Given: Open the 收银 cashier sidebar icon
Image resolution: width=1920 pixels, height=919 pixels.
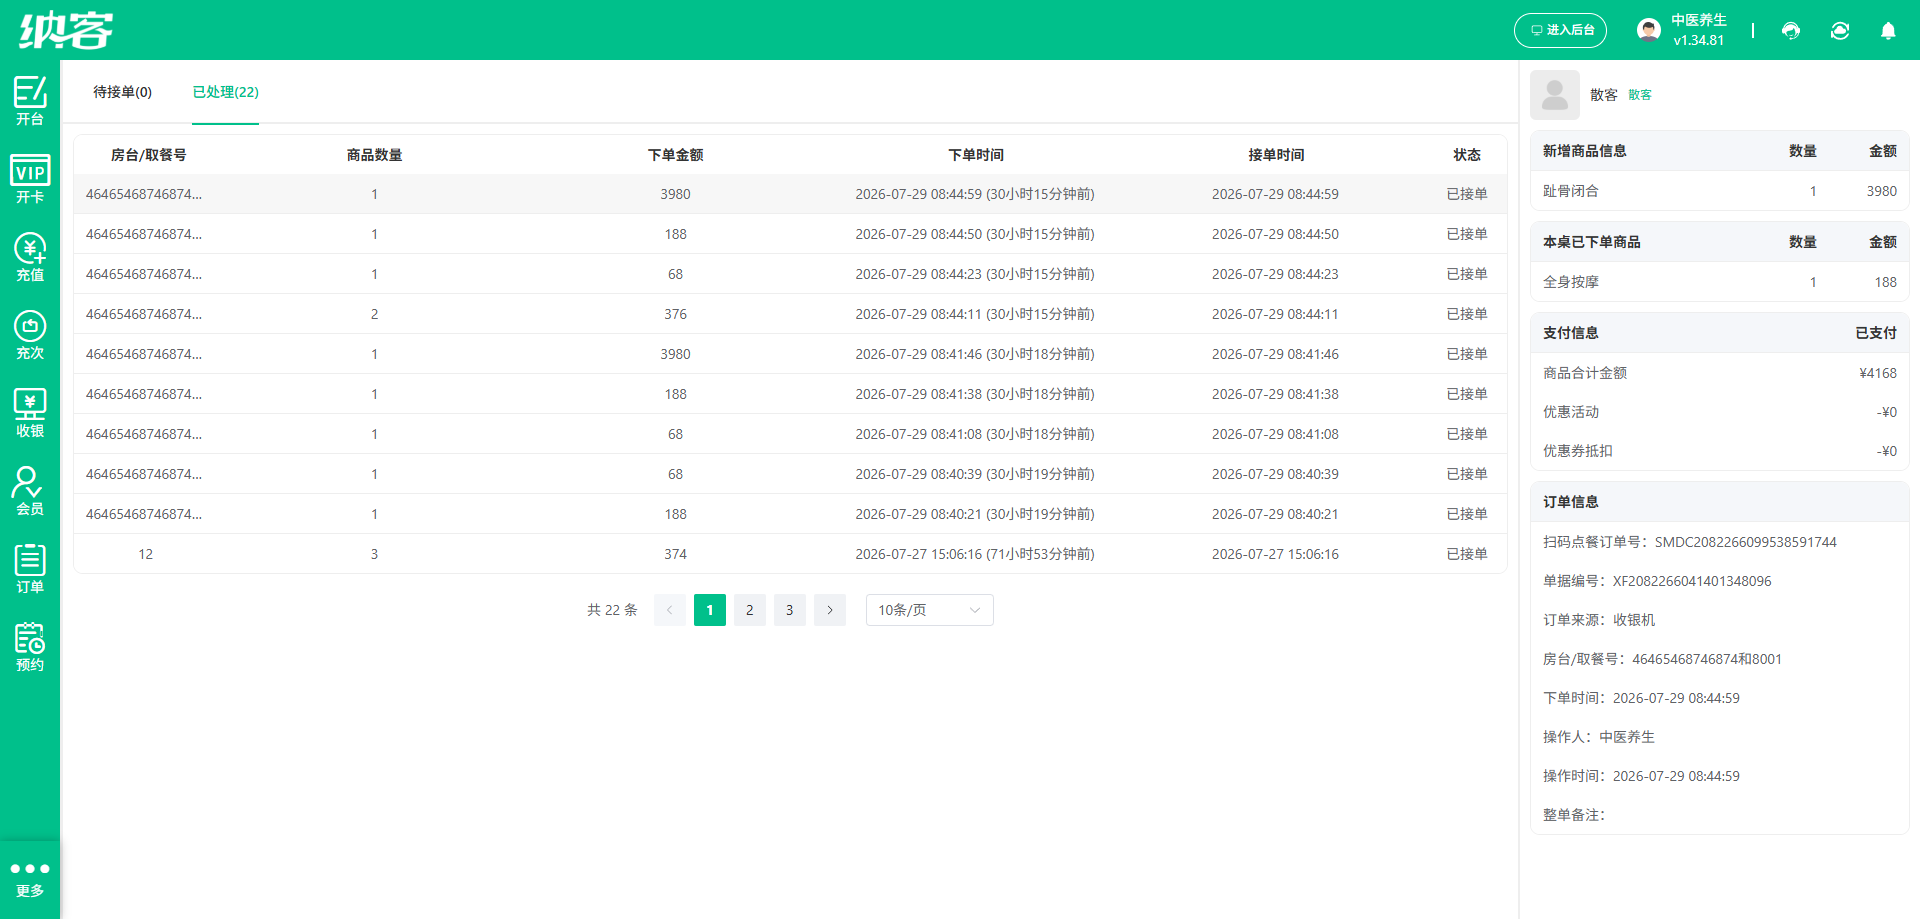Looking at the screenshot, I should click(30, 412).
